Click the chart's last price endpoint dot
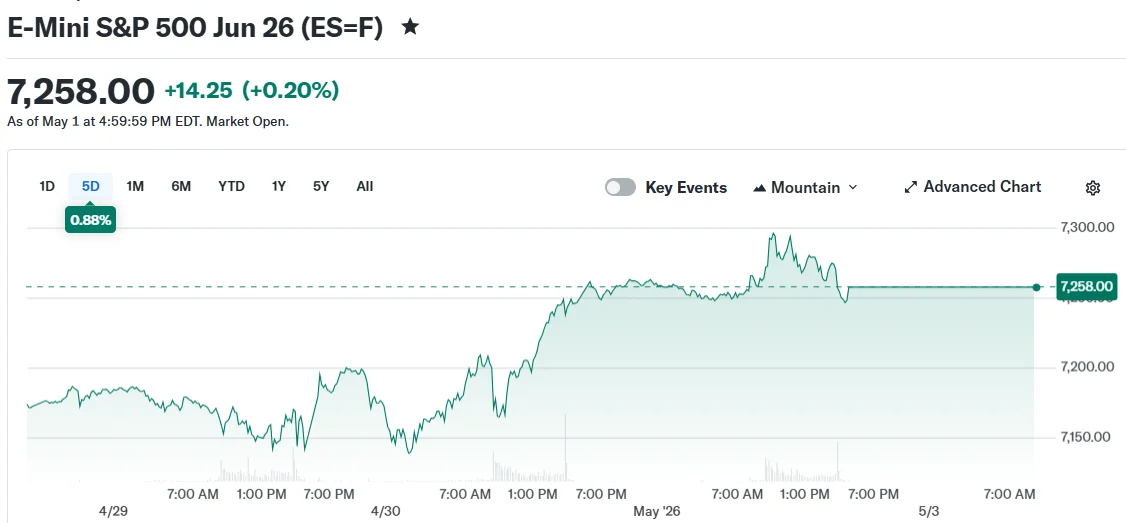 1036,287
